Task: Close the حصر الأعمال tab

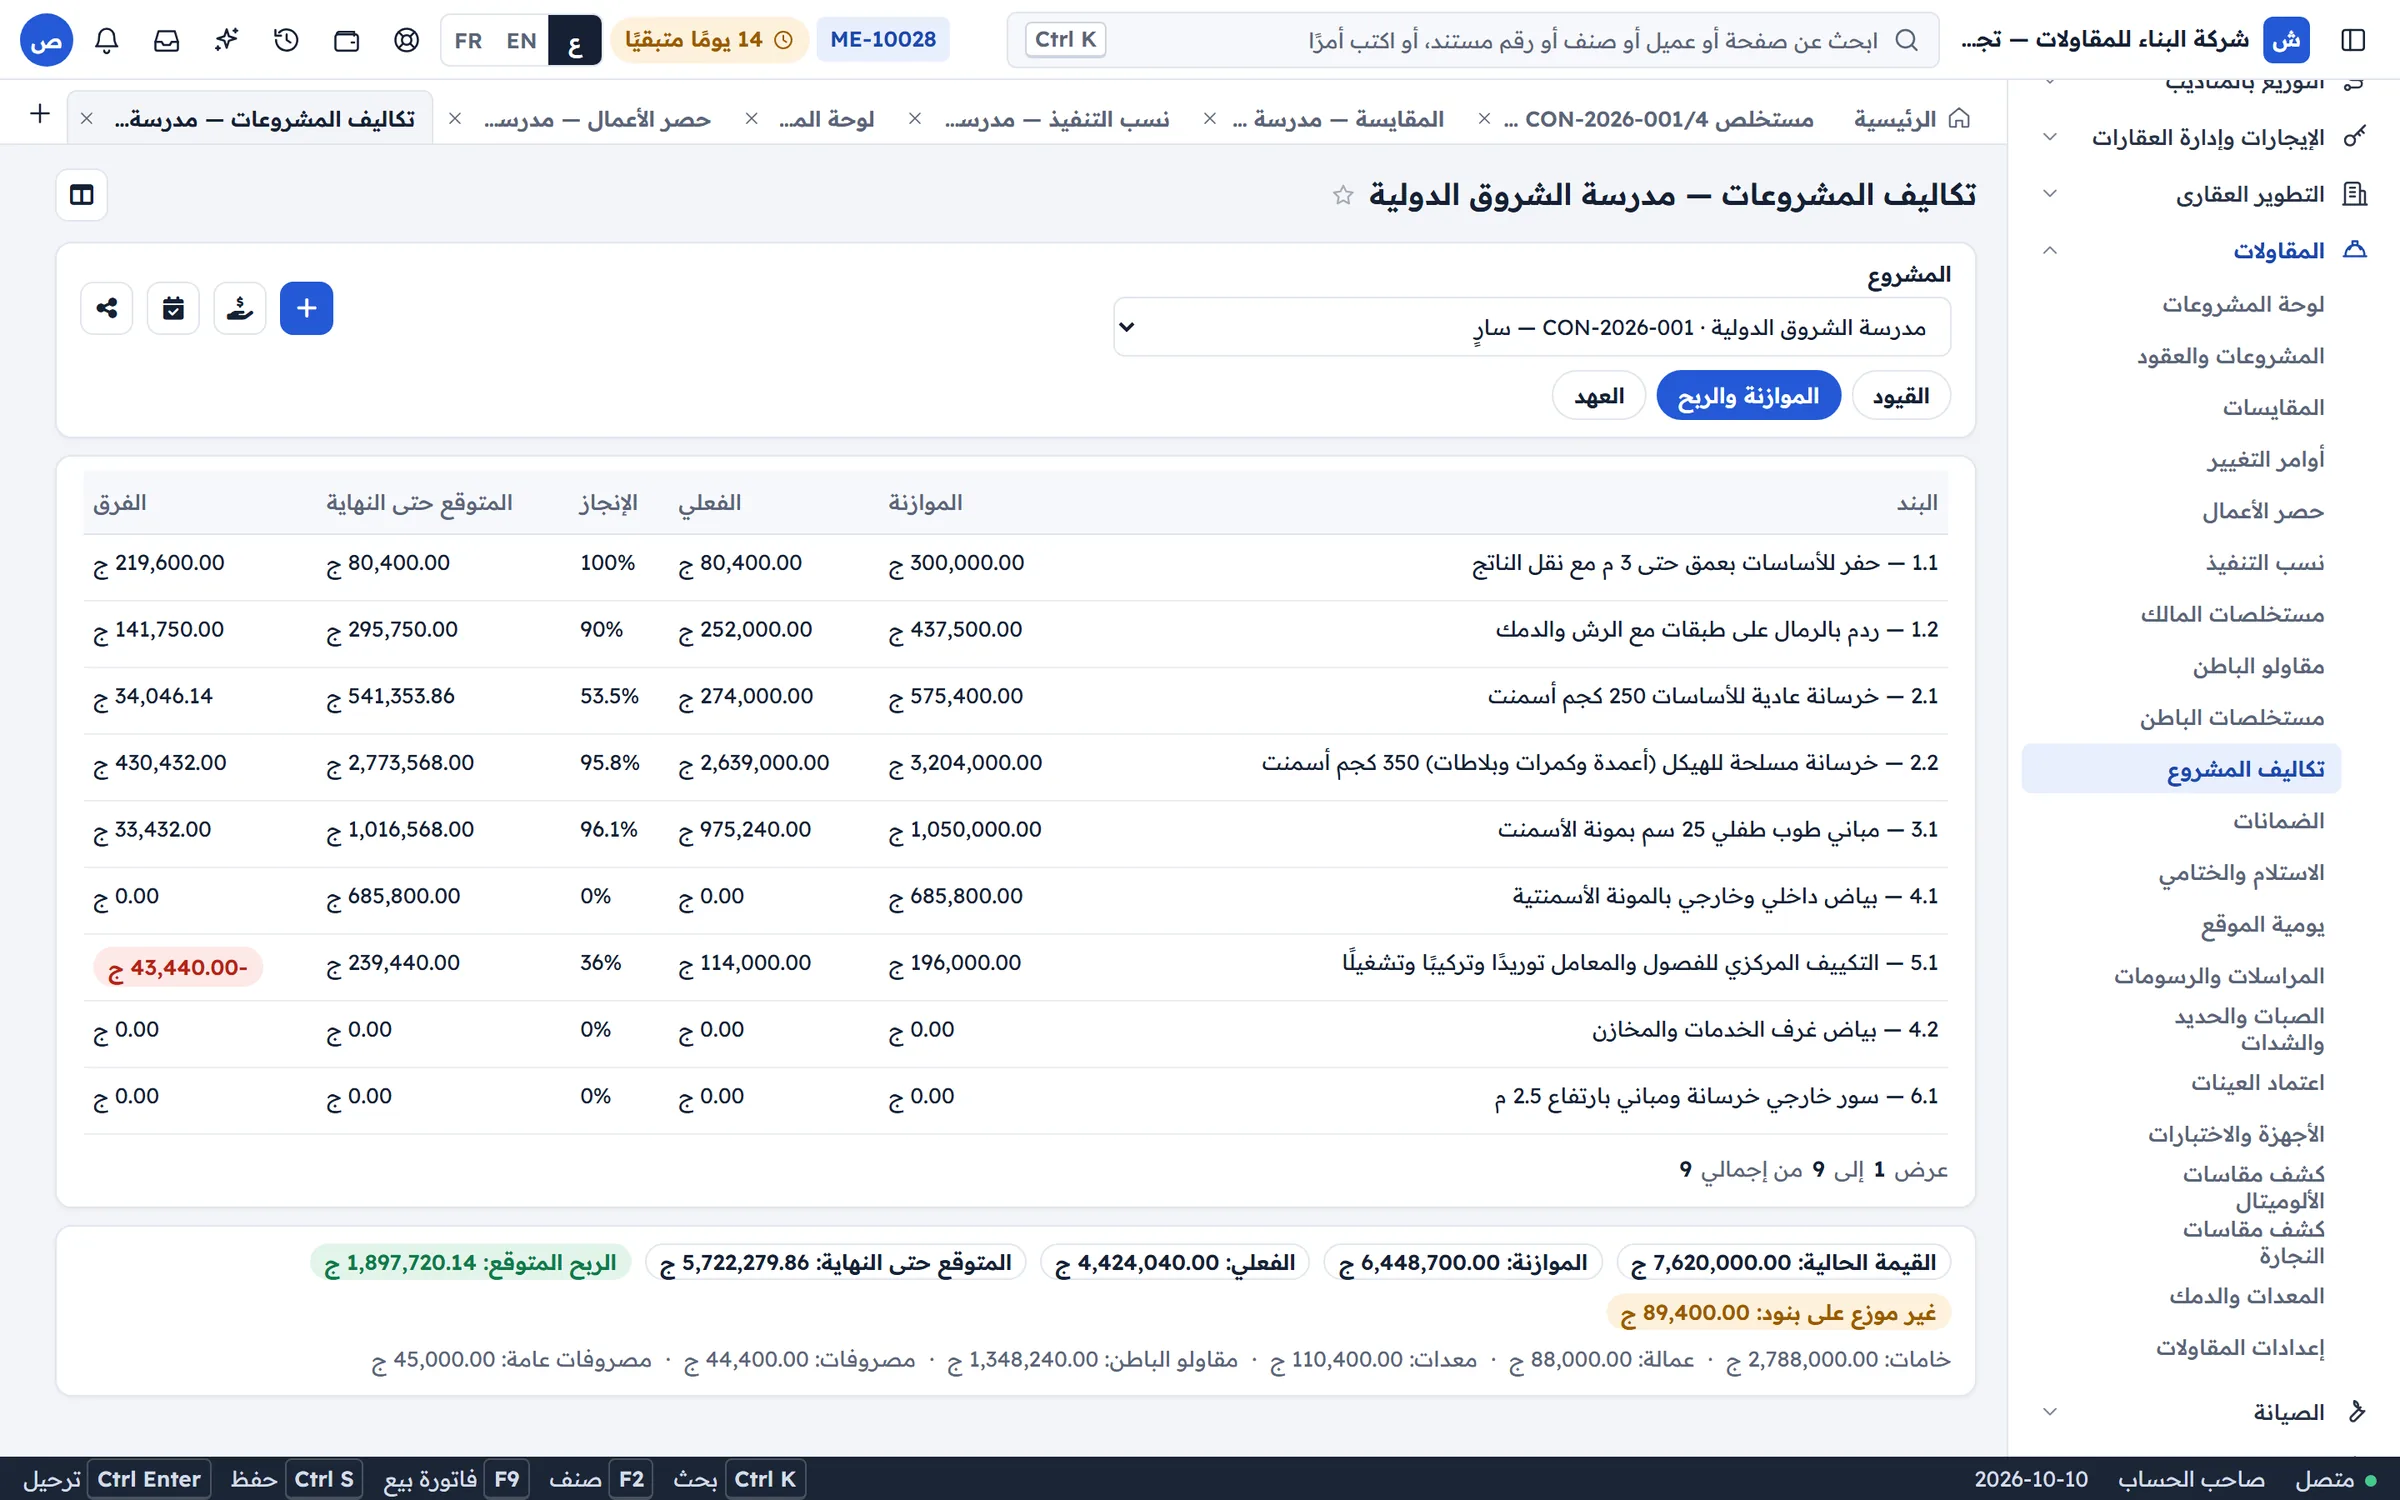Action: [x=455, y=119]
